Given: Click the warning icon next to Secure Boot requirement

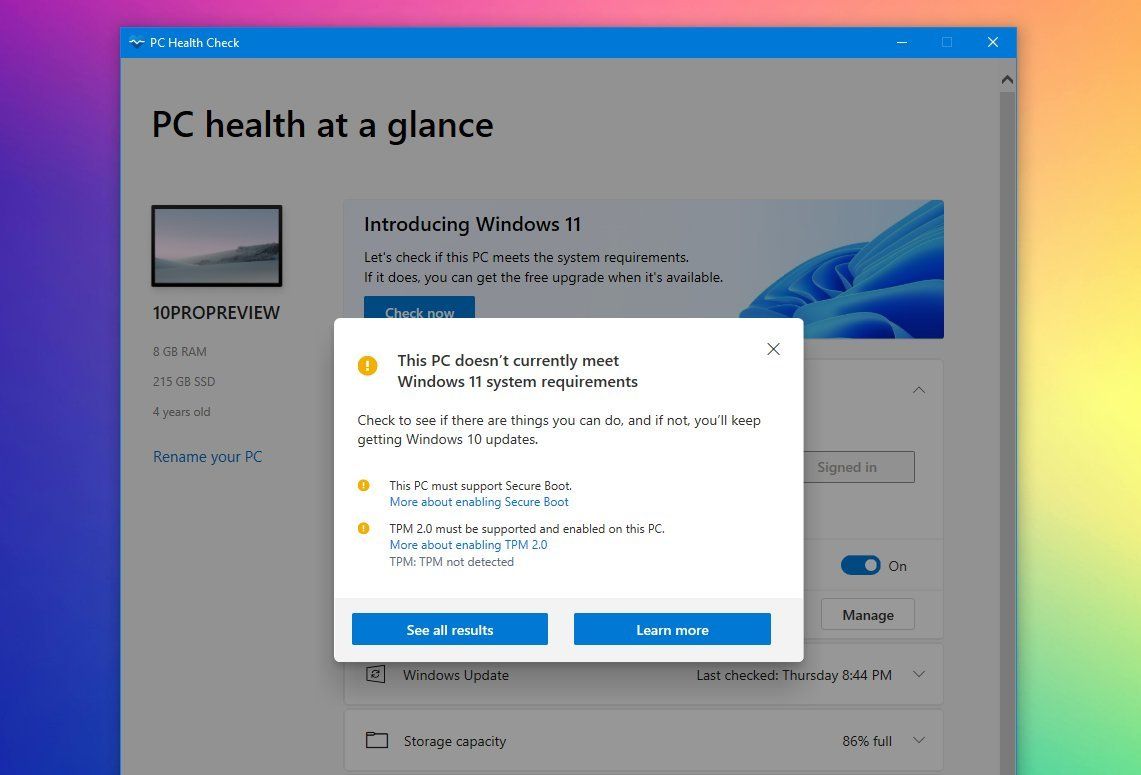Looking at the screenshot, I should tap(365, 484).
